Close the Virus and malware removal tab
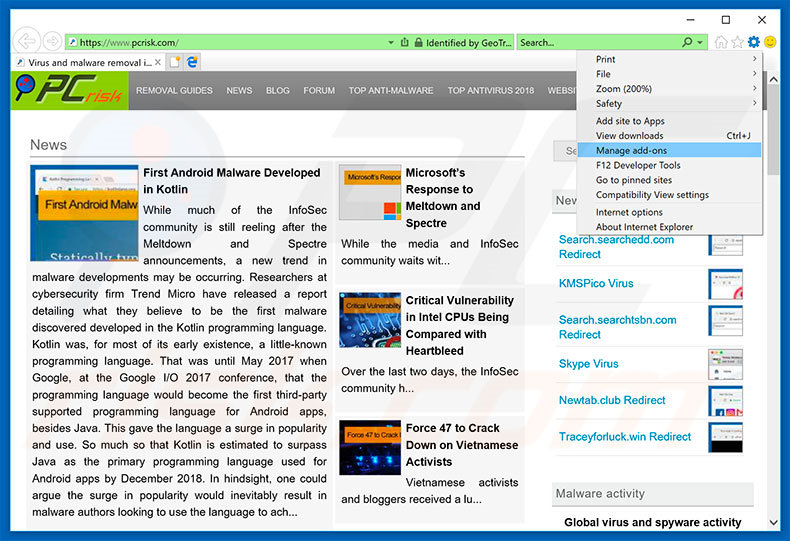The height and width of the screenshot is (541, 790). coord(158,62)
